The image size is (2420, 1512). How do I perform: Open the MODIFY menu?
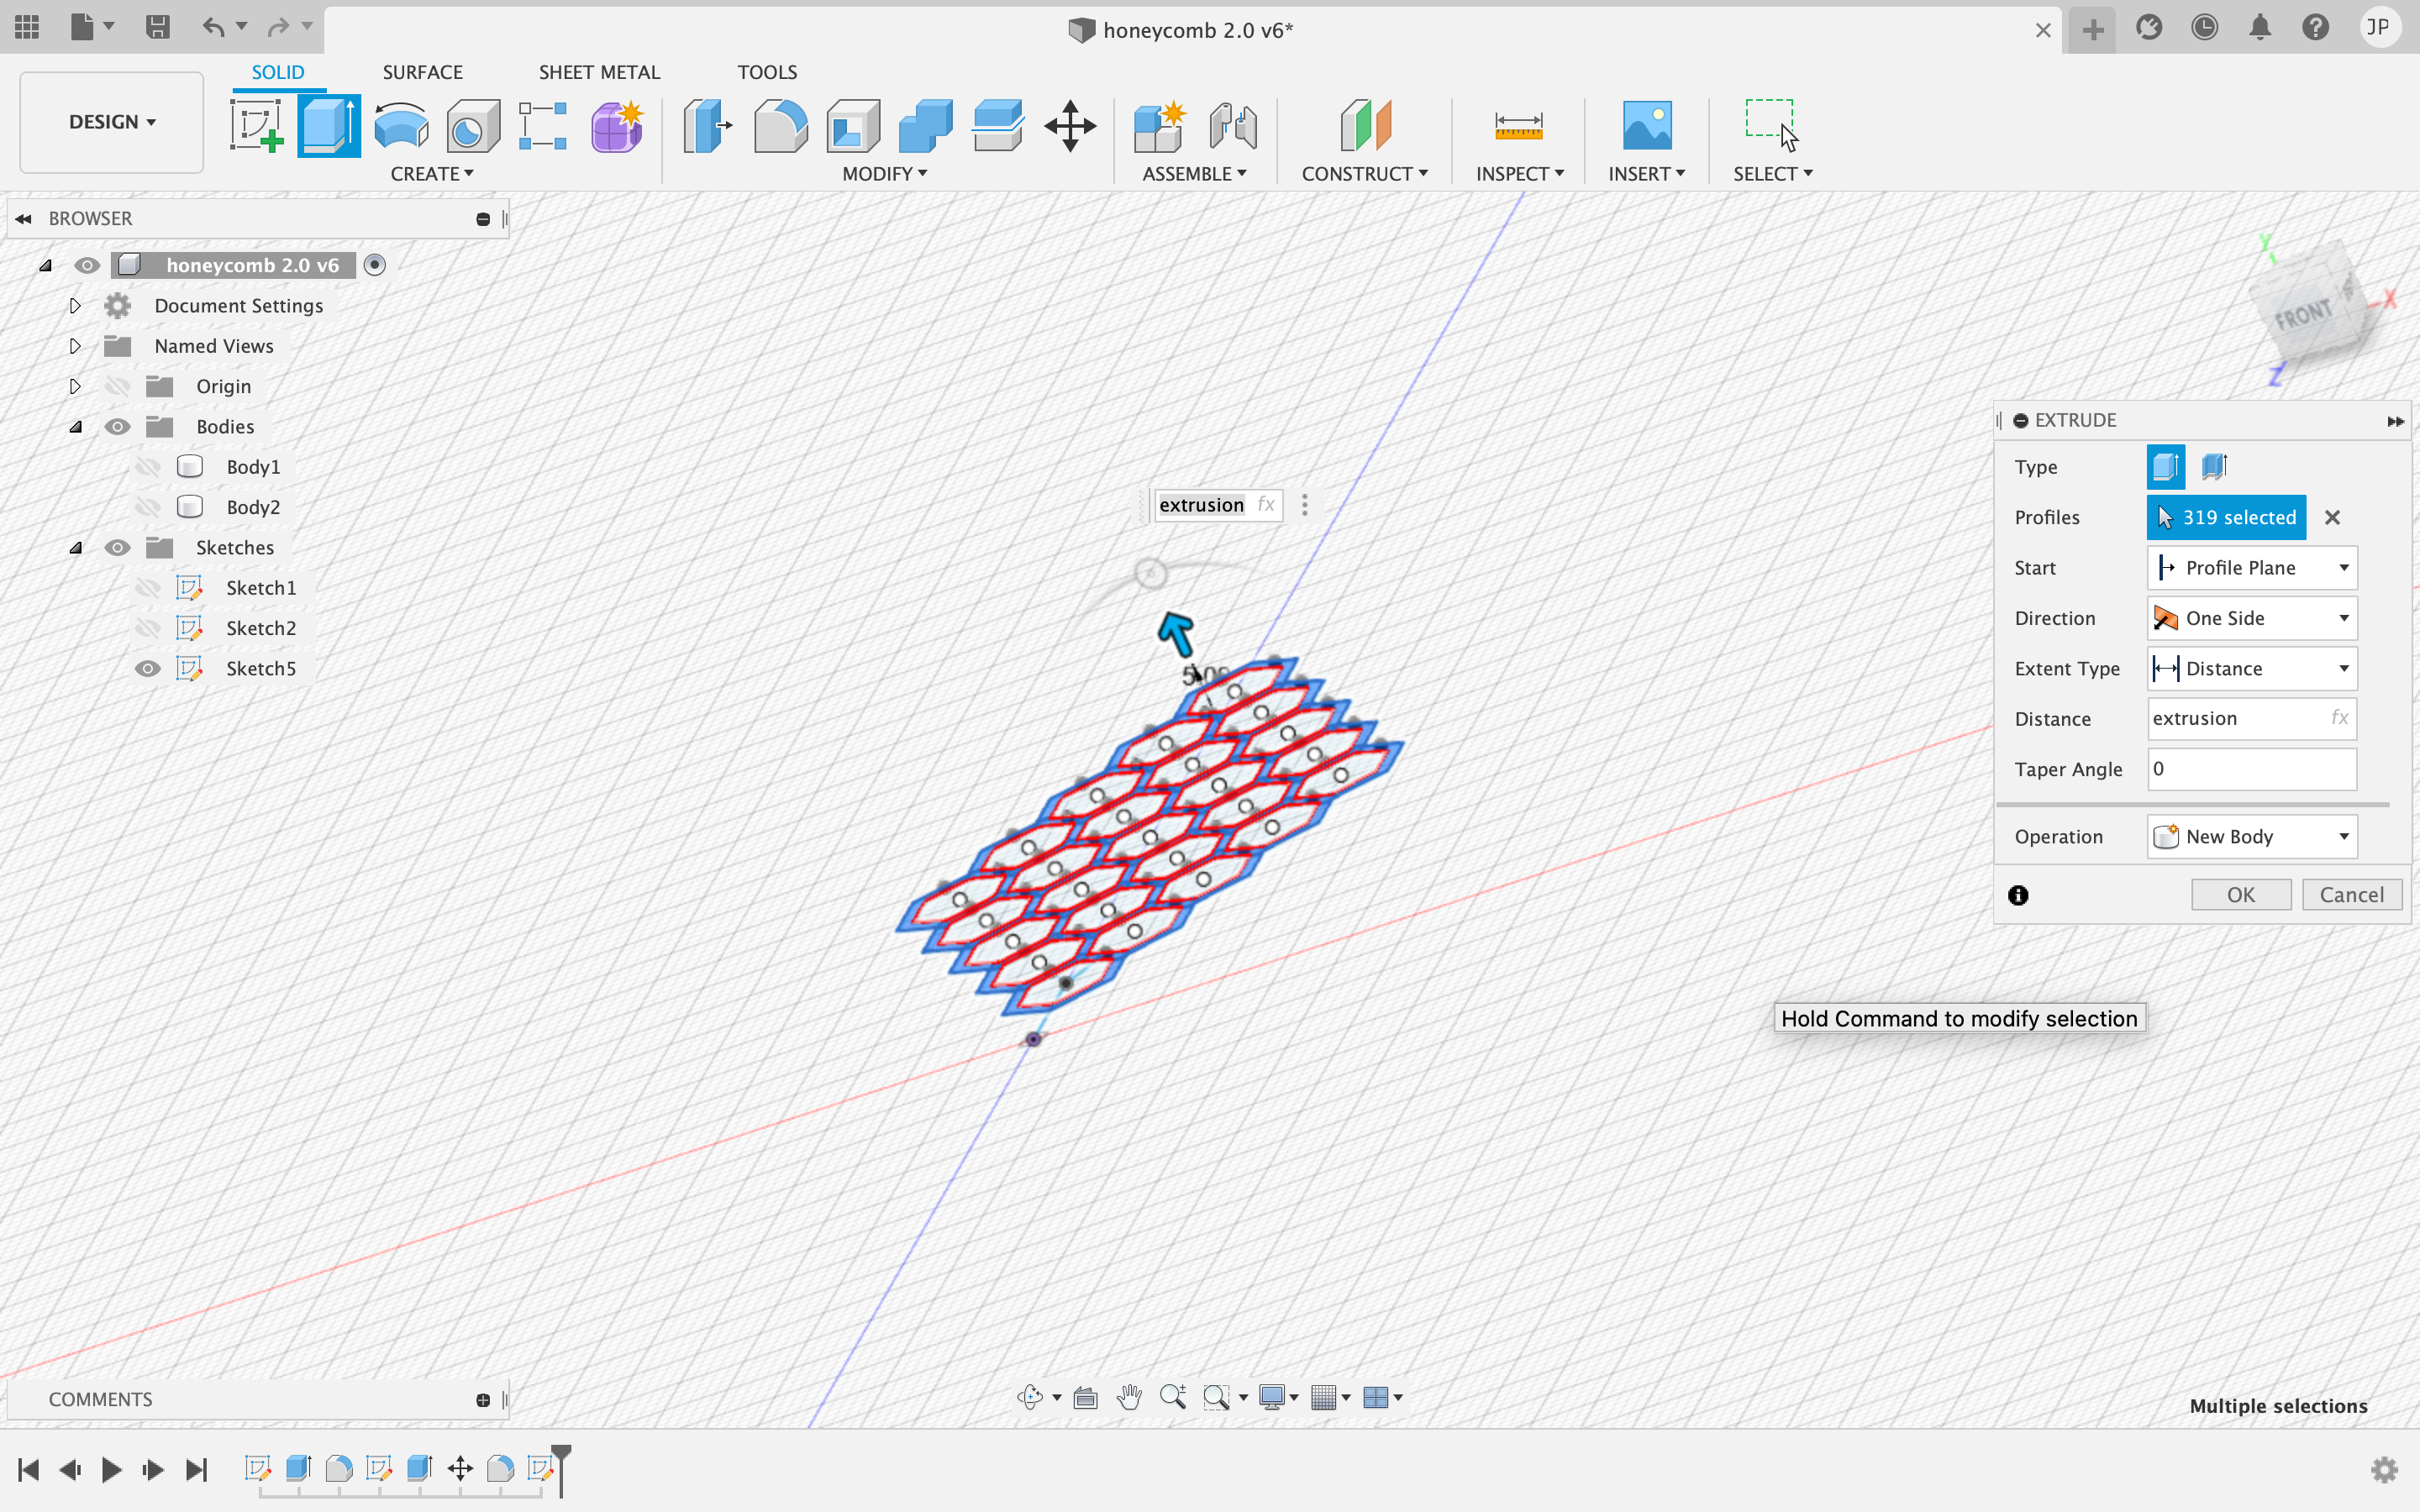tap(885, 174)
